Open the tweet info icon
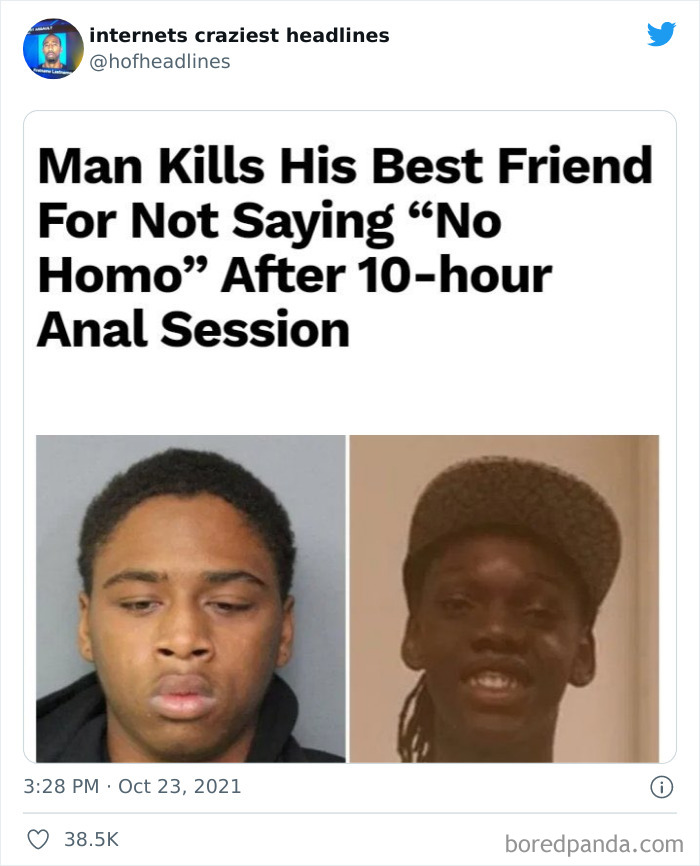 click(x=661, y=787)
